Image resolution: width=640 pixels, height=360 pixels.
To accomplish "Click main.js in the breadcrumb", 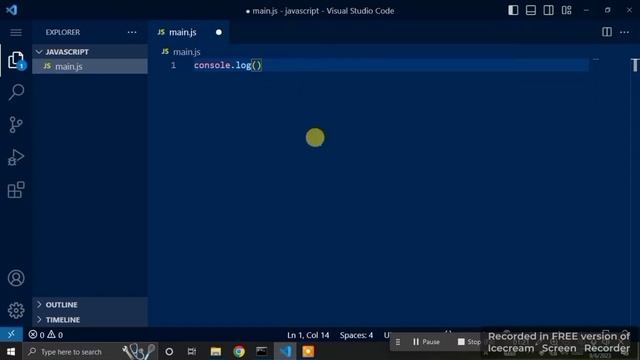I will click(187, 52).
